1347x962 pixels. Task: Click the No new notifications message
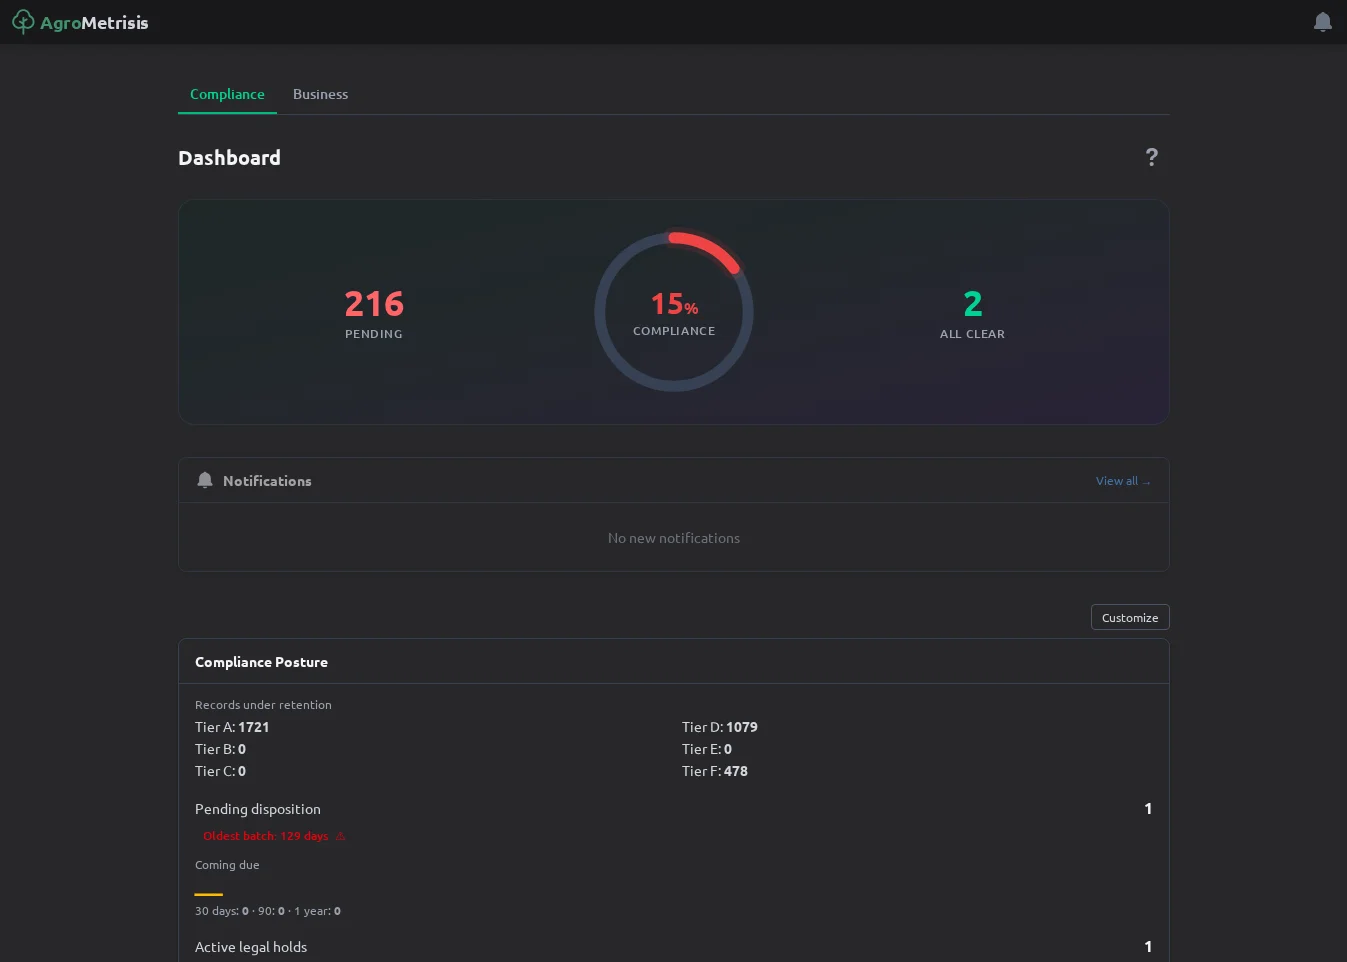pyautogui.click(x=674, y=538)
